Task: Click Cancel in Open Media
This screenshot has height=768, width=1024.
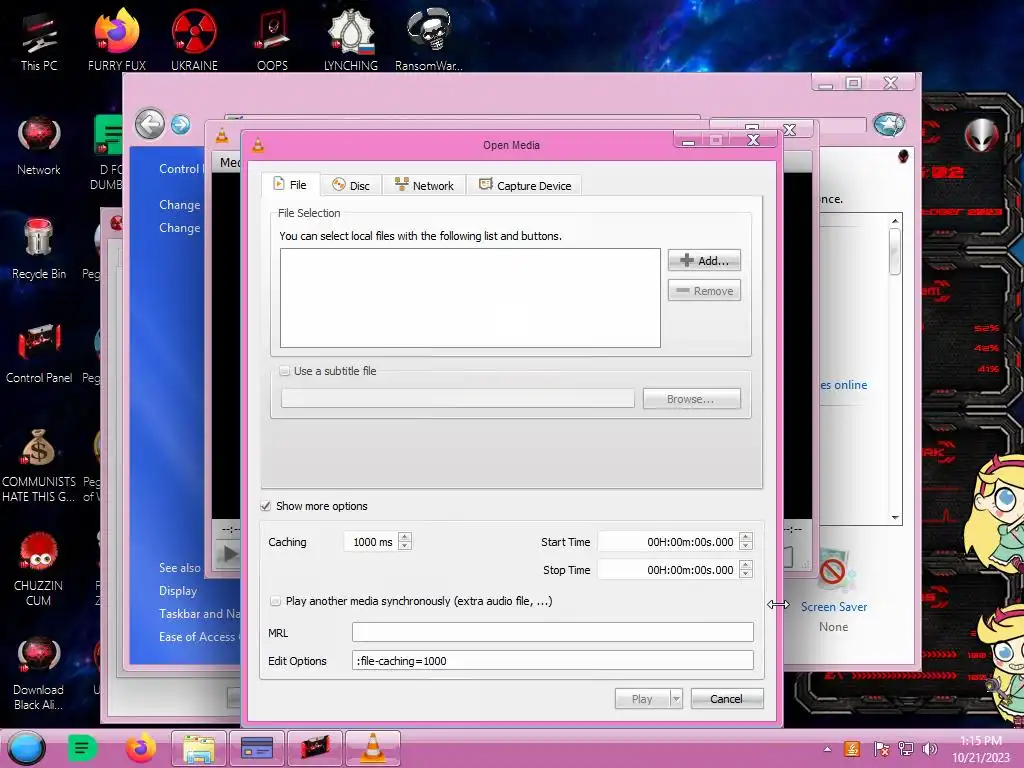Action: click(726, 699)
